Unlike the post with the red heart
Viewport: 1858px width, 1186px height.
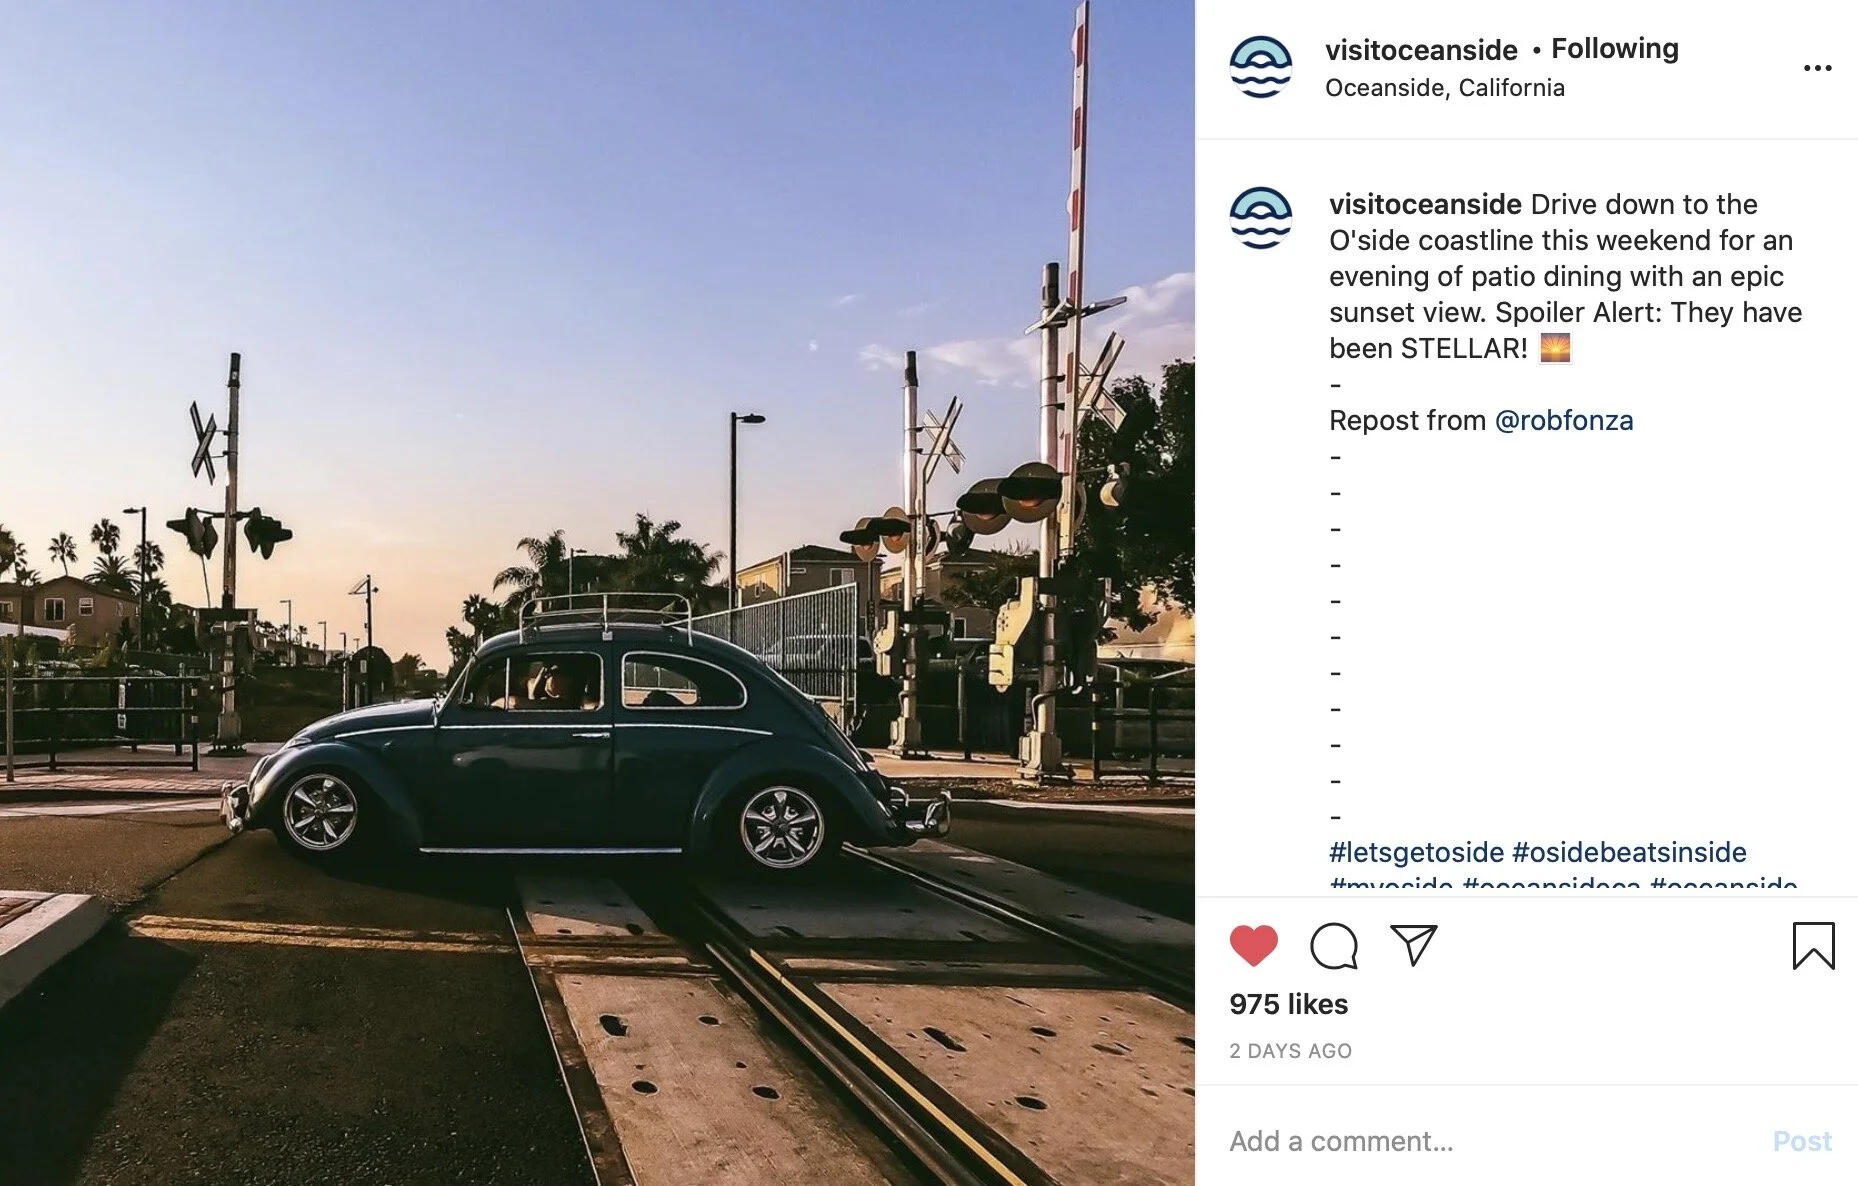[x=1253, y=946]
